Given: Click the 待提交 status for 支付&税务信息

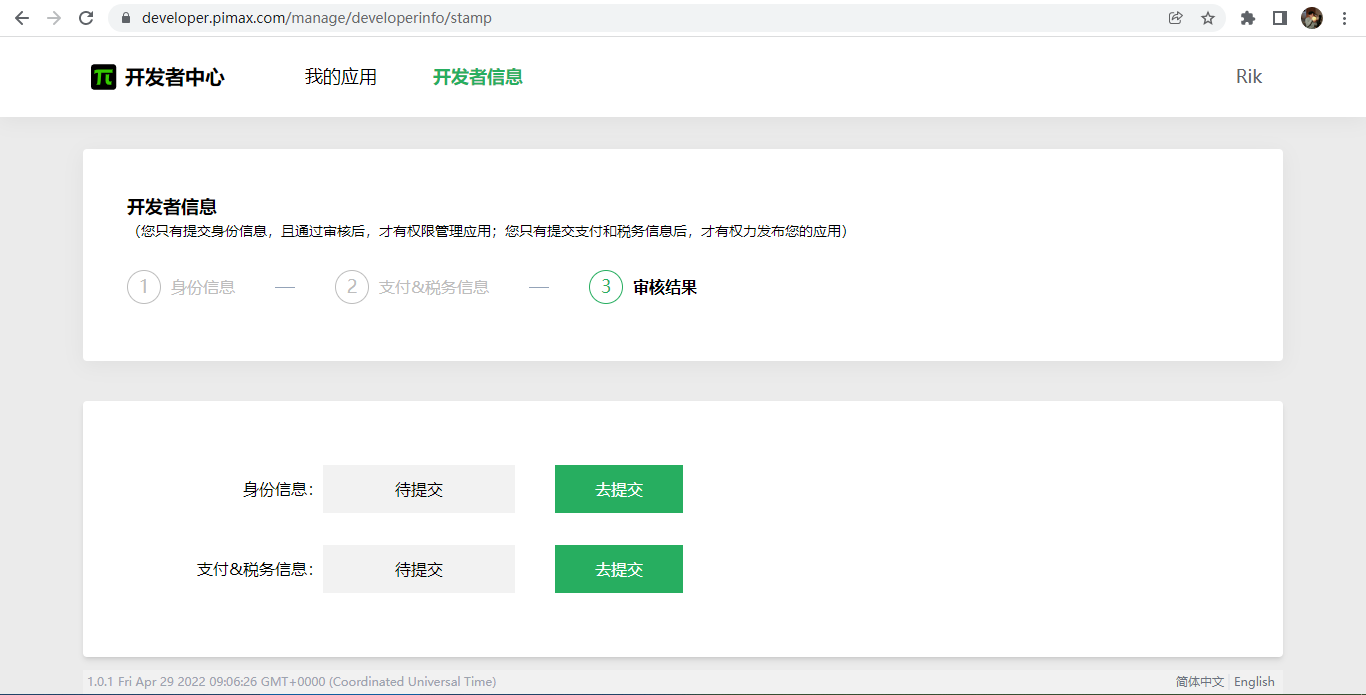Looking at the screenshot, I should coord(419,569).
